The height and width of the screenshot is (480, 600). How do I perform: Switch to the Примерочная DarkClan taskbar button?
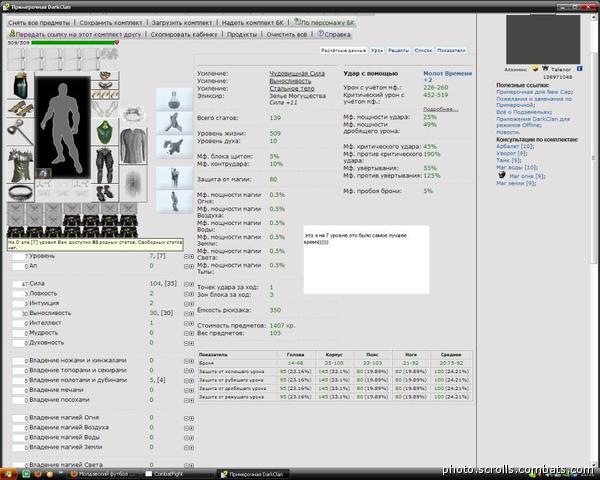coord(253,474)
